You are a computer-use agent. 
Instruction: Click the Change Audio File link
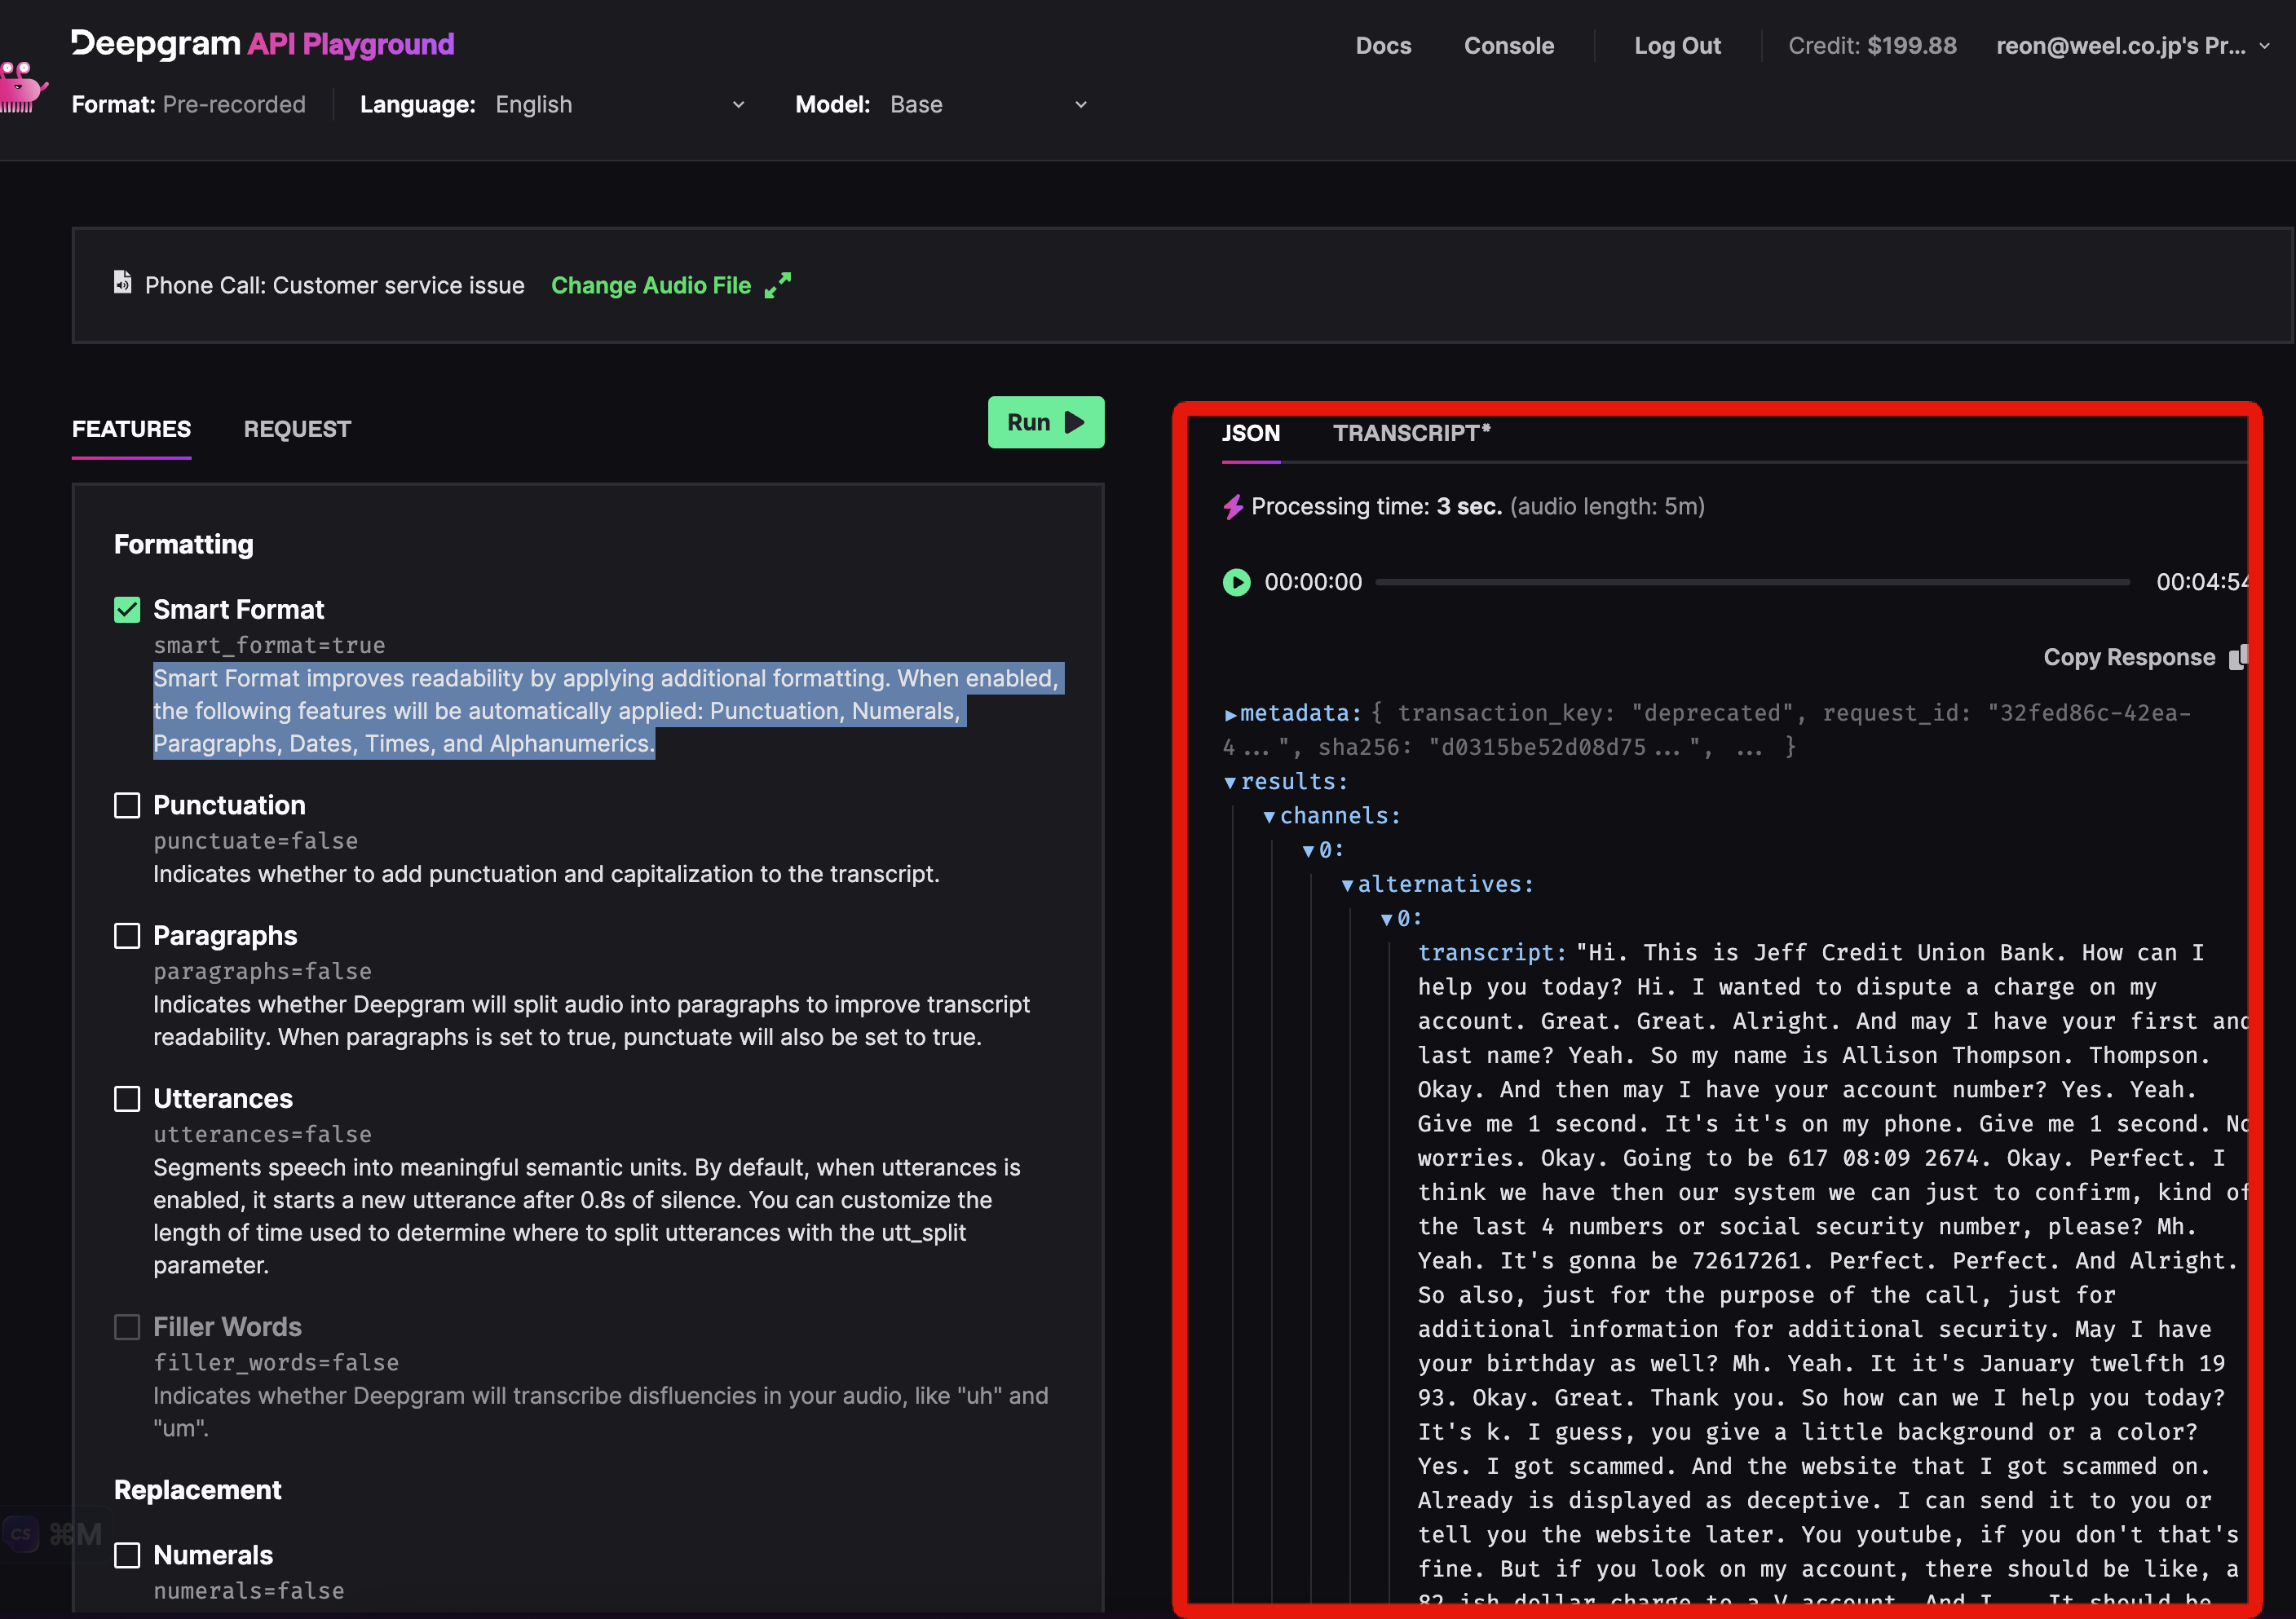pyautogui.click(x=651, y=285)
